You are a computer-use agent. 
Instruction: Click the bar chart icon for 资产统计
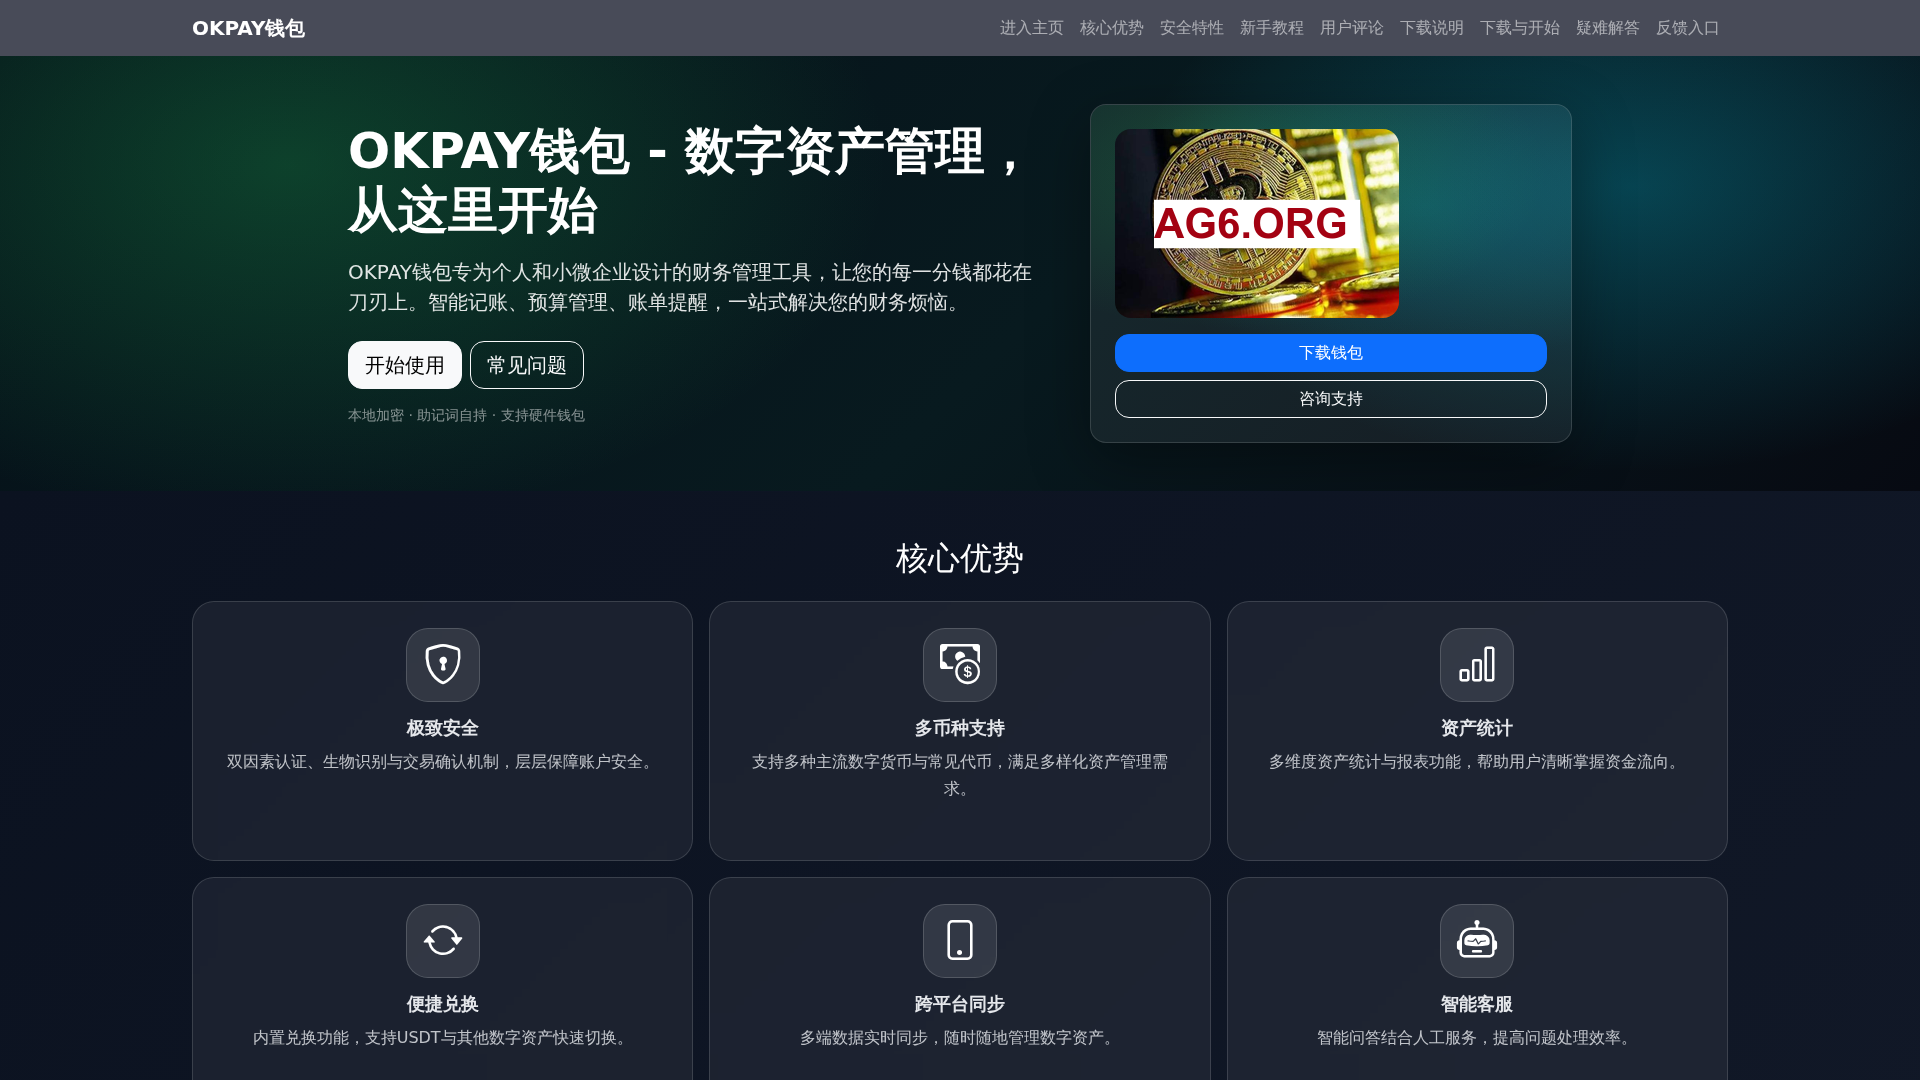1477,665
